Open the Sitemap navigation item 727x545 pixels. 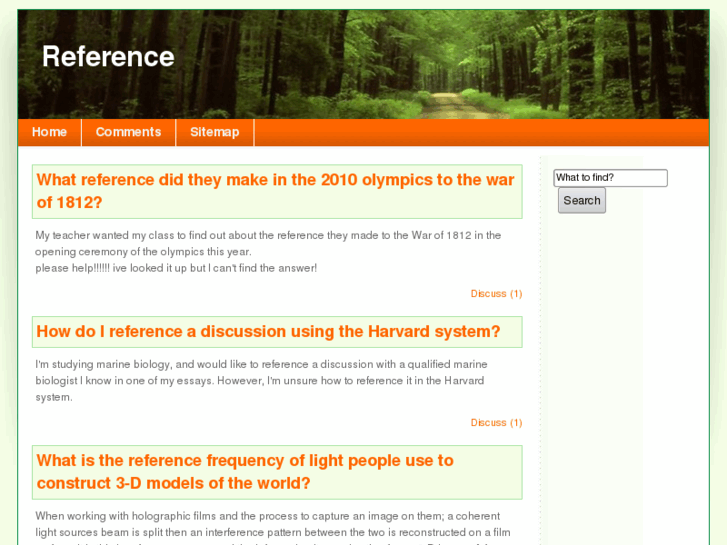pos(214,132)
